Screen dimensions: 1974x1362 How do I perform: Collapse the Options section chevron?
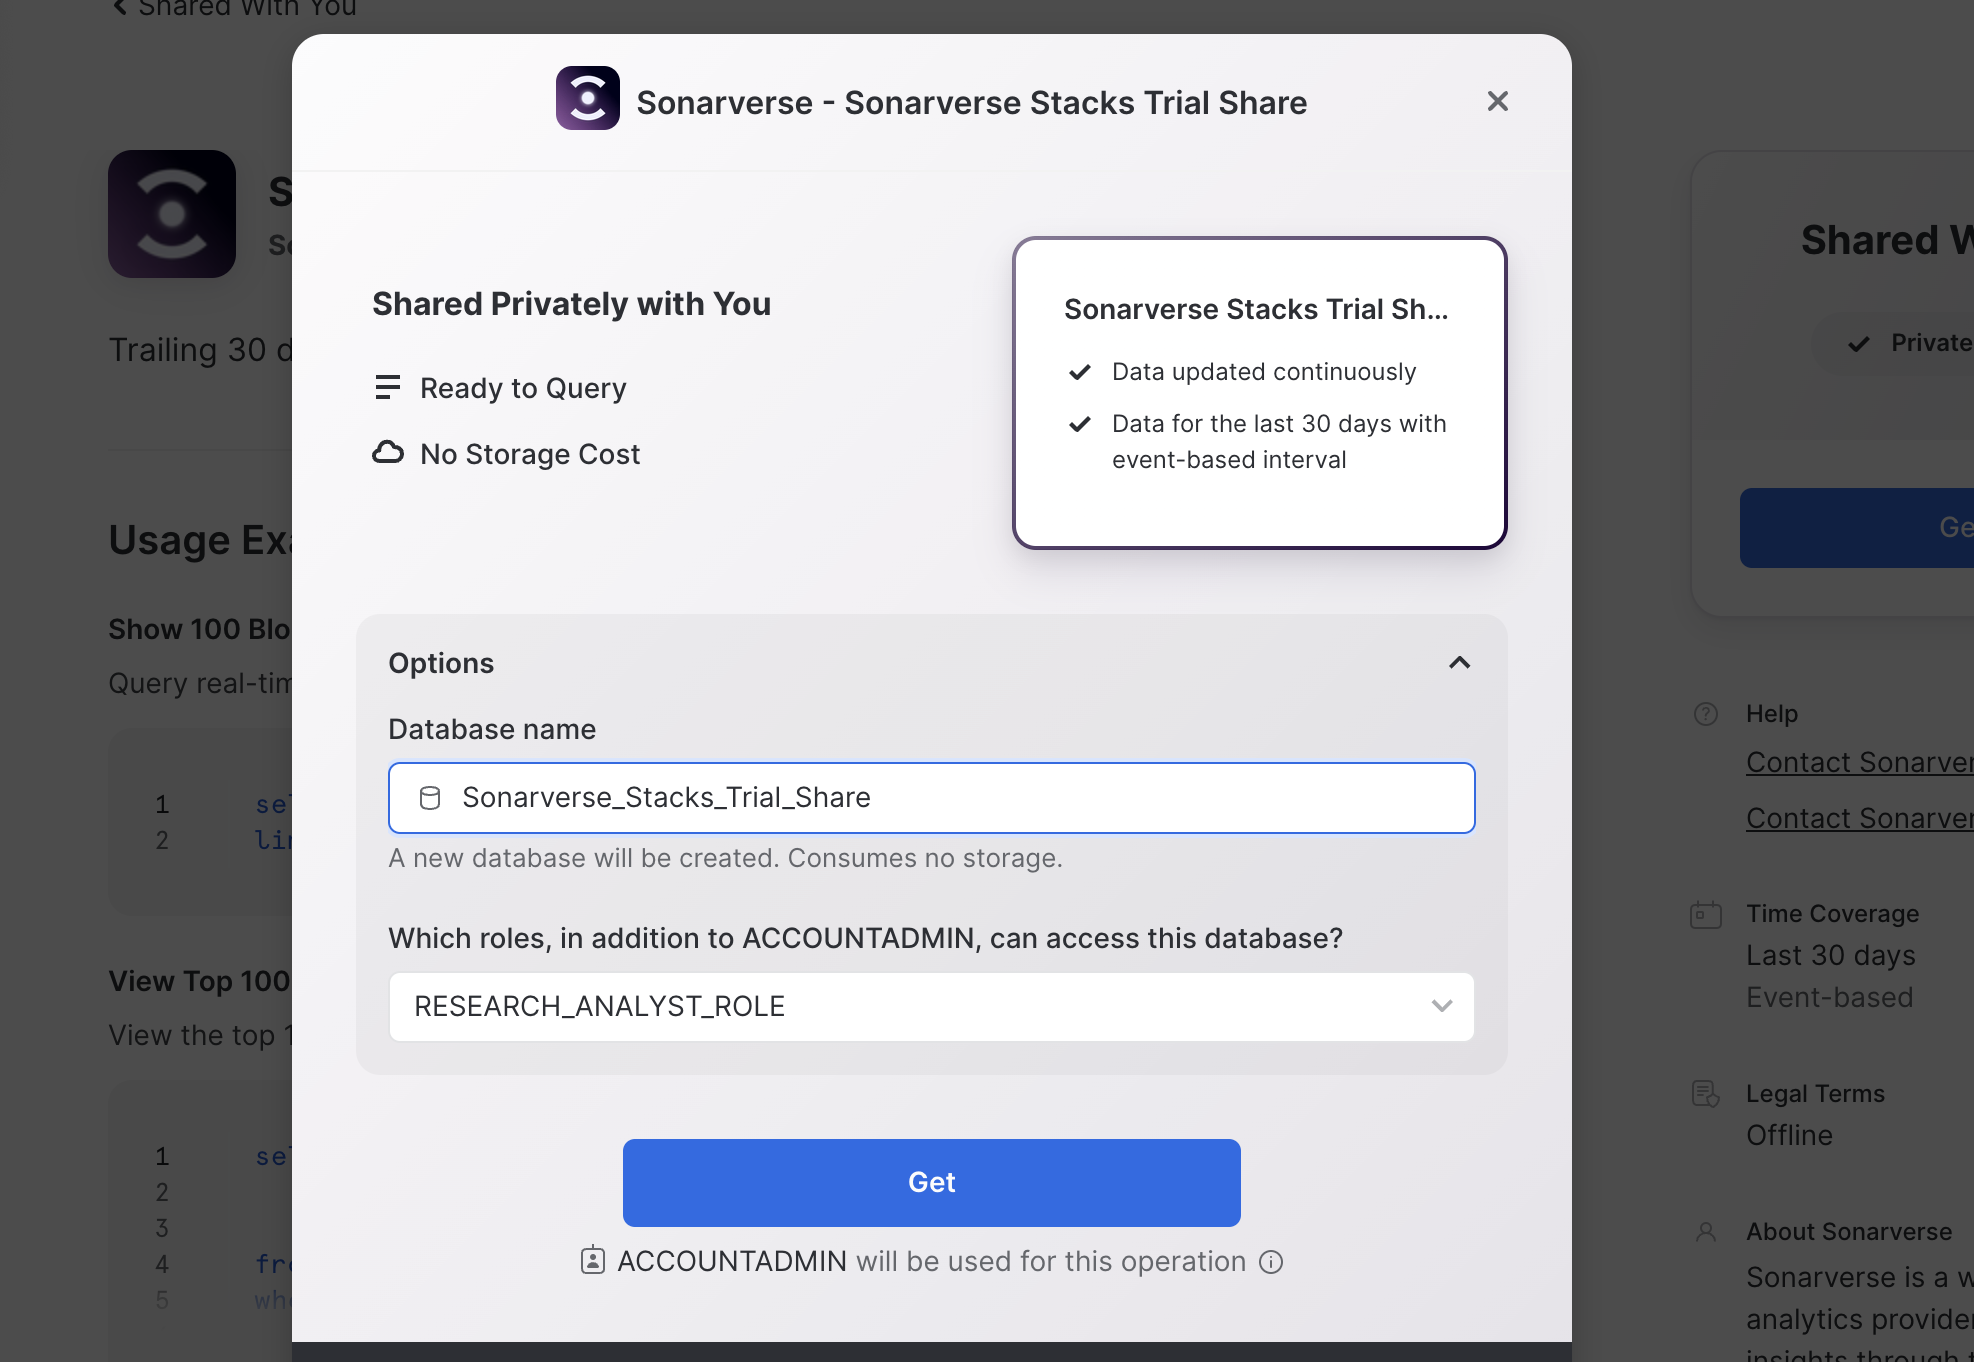tap(1459, 663)
